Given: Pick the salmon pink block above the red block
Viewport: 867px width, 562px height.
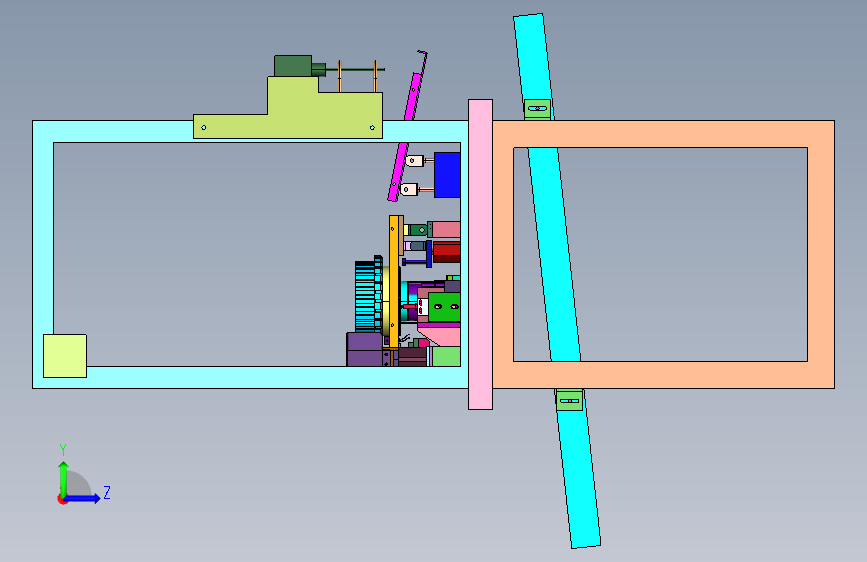Looking at the screenshot, I should pos(446,229).
